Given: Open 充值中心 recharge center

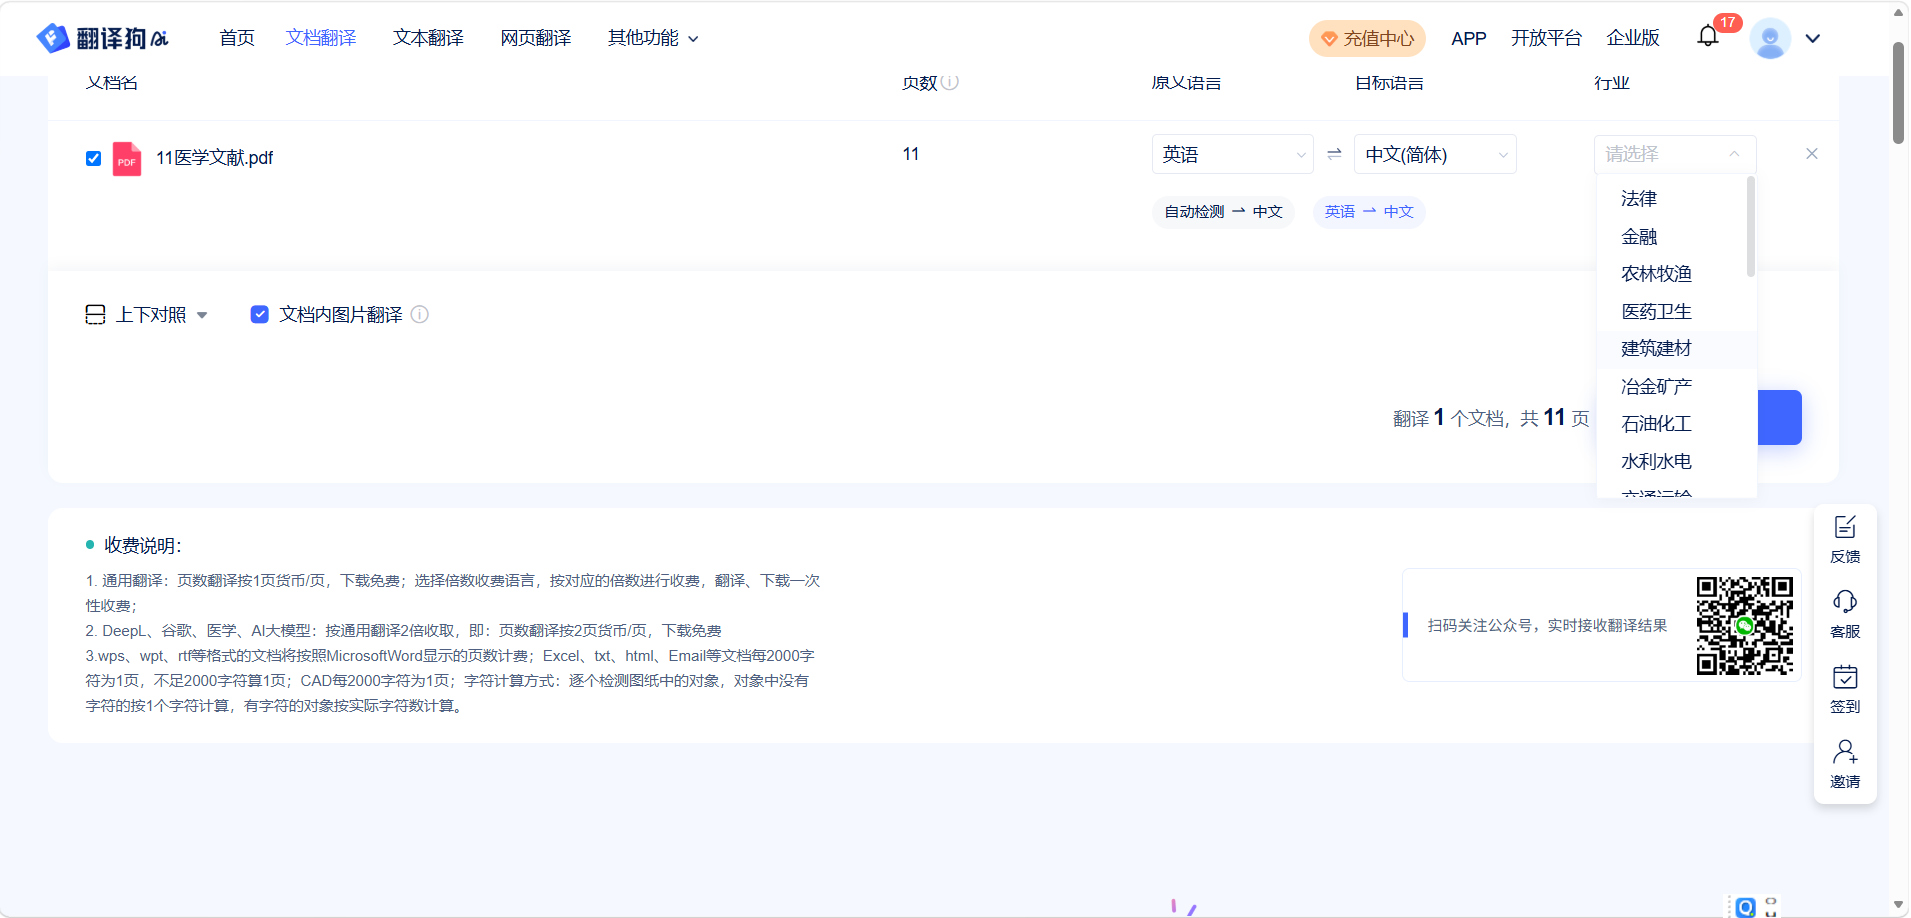Looking at the screenshot, I should (1367, 39).
